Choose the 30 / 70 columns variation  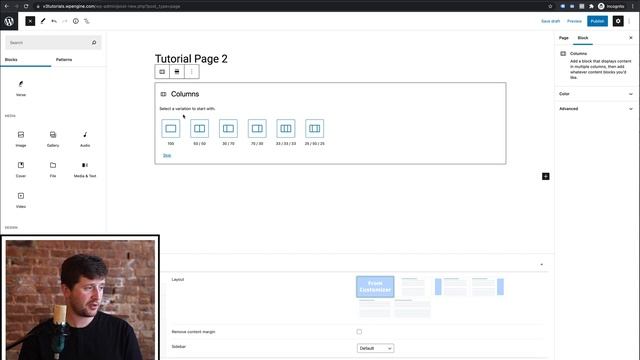pos(228,129)
